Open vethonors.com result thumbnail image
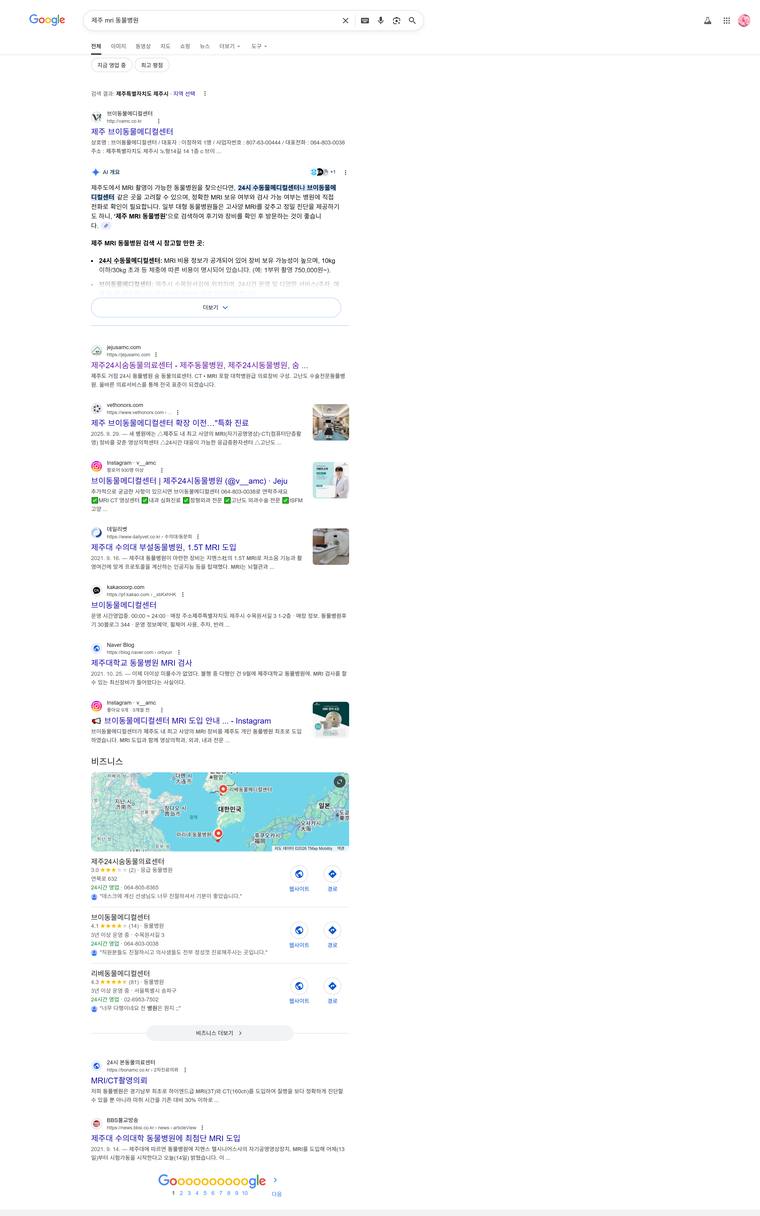The height and width of the screenshot is (1216, 760). [330, 423]
